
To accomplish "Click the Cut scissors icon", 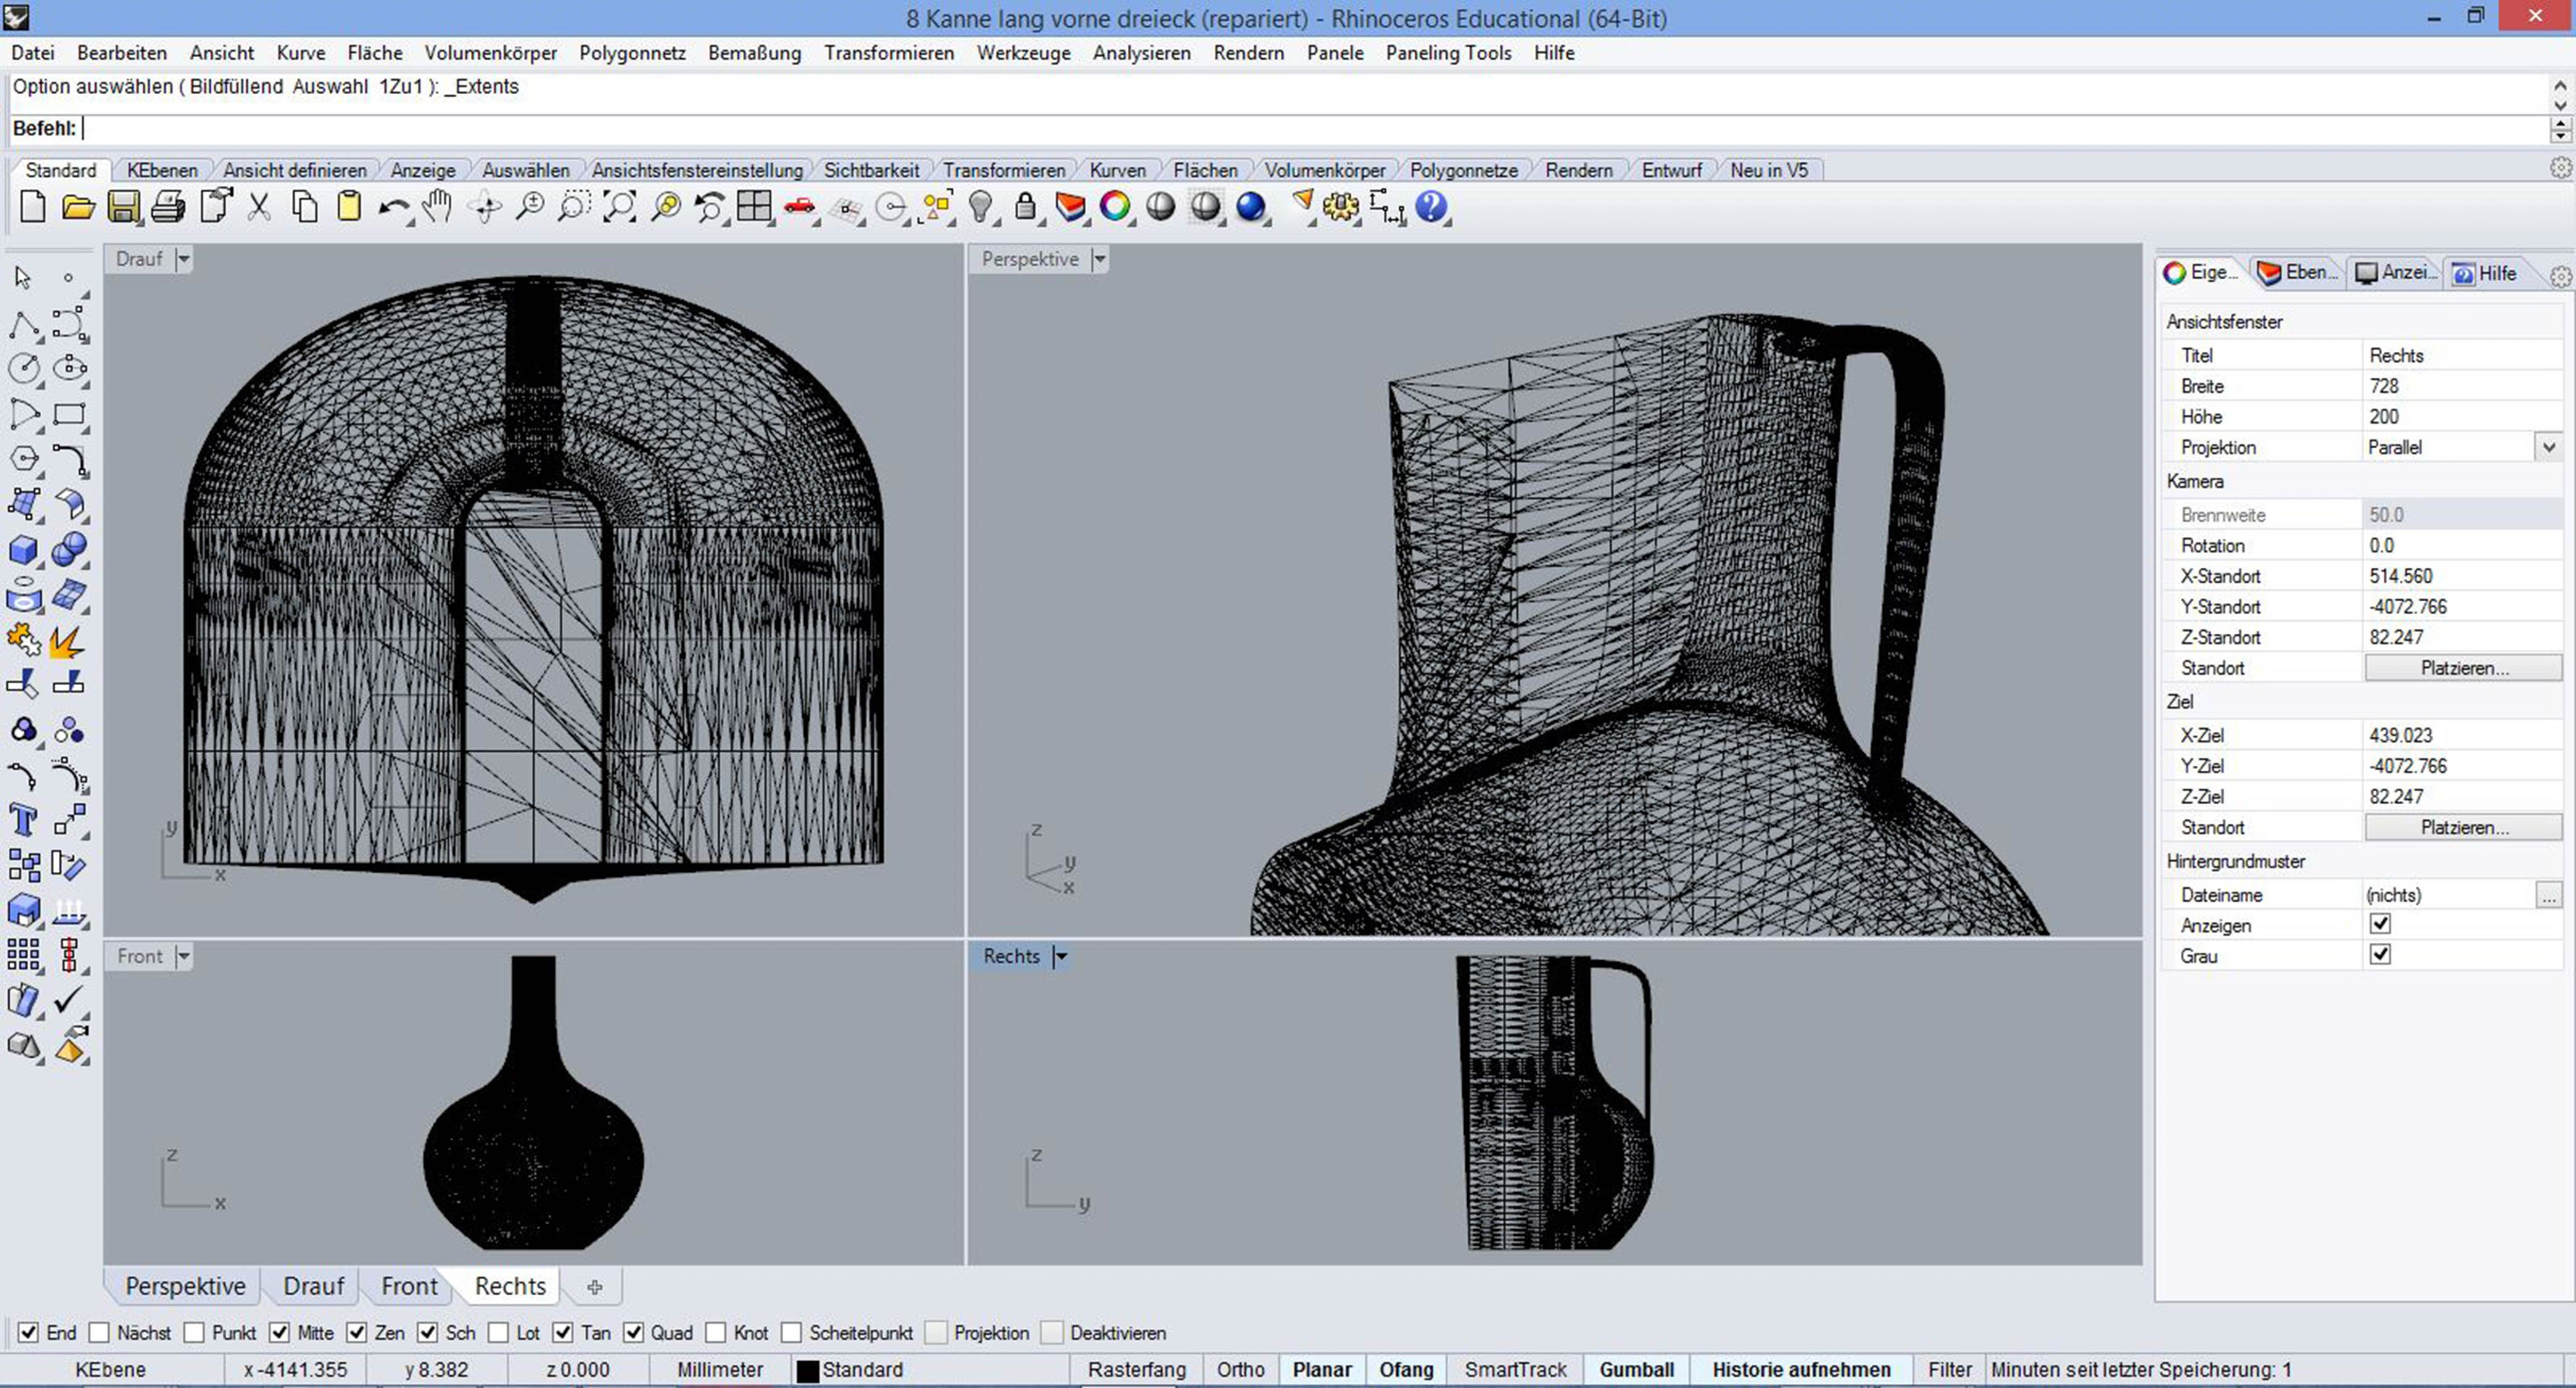I will [259, 207].
